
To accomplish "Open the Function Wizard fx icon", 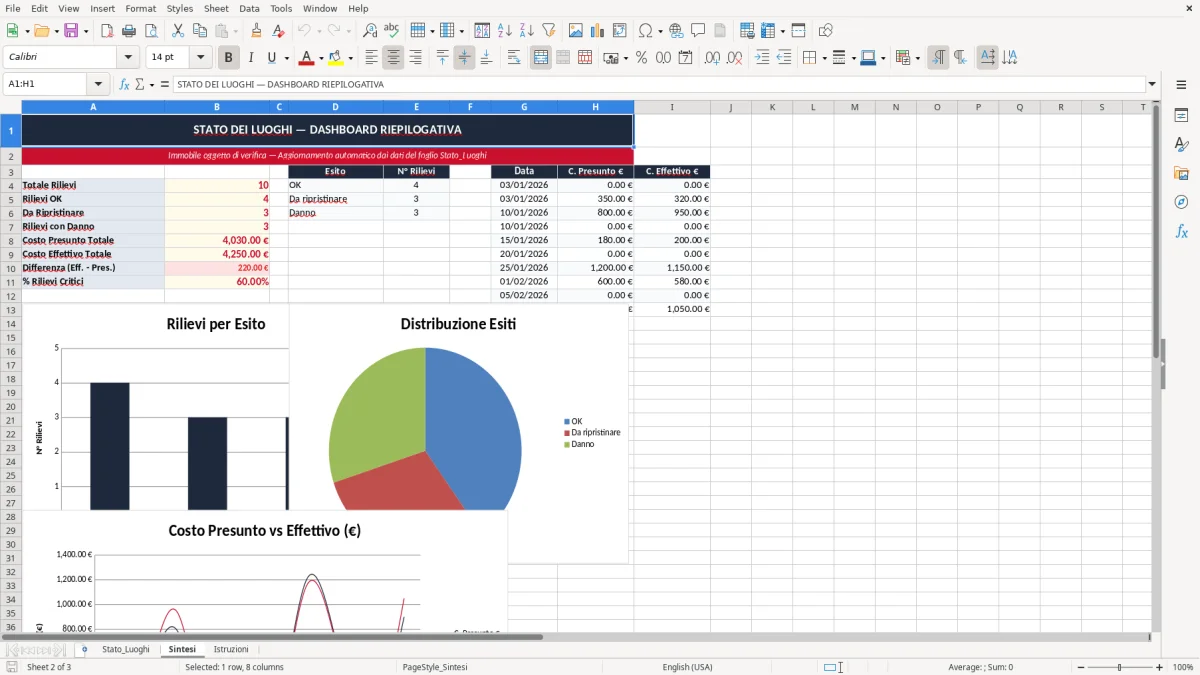I will coord(124,84).
